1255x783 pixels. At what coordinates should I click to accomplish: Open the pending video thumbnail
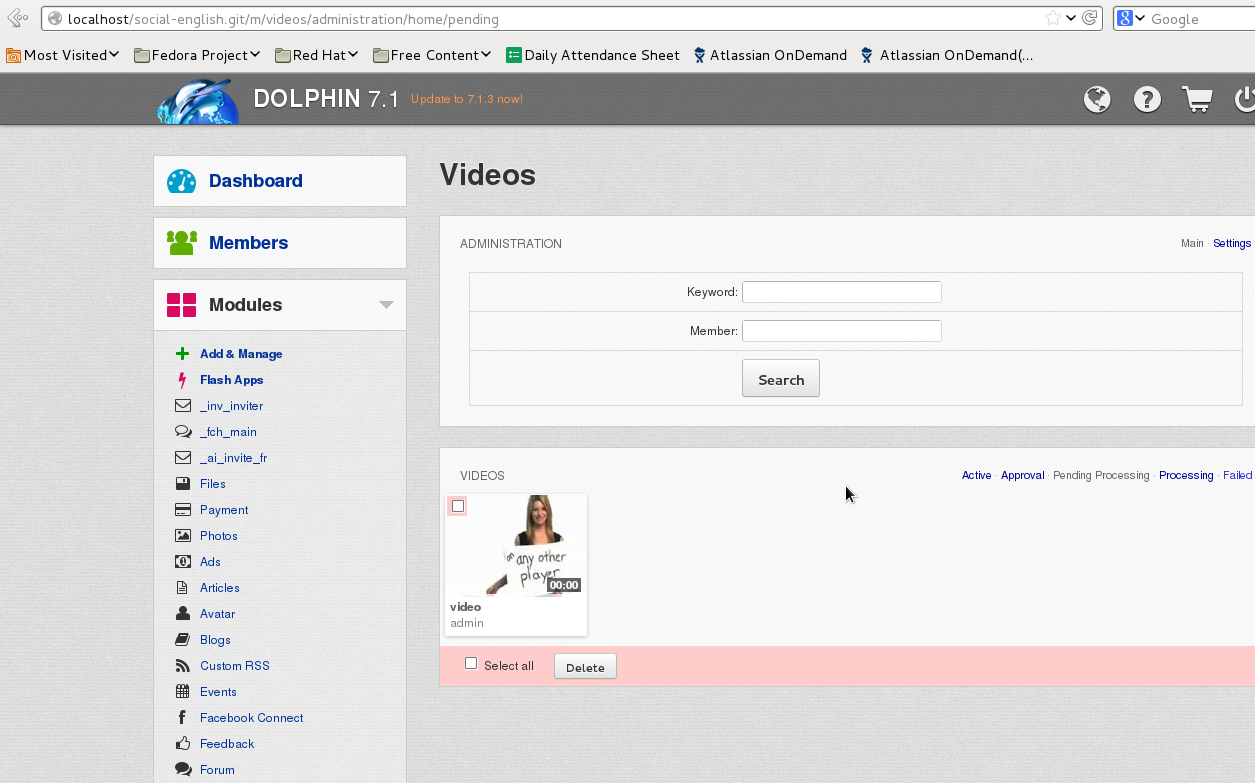pos(516,546)
